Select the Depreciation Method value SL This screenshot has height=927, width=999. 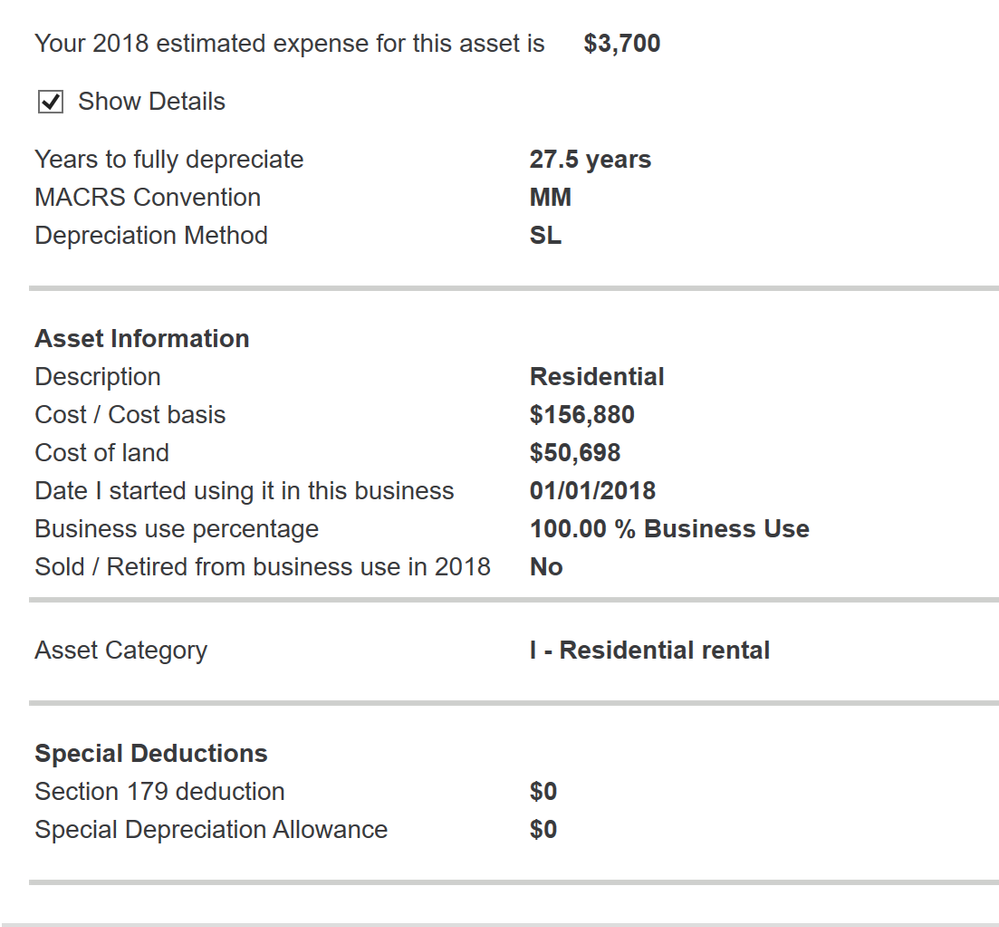point(545,236)
